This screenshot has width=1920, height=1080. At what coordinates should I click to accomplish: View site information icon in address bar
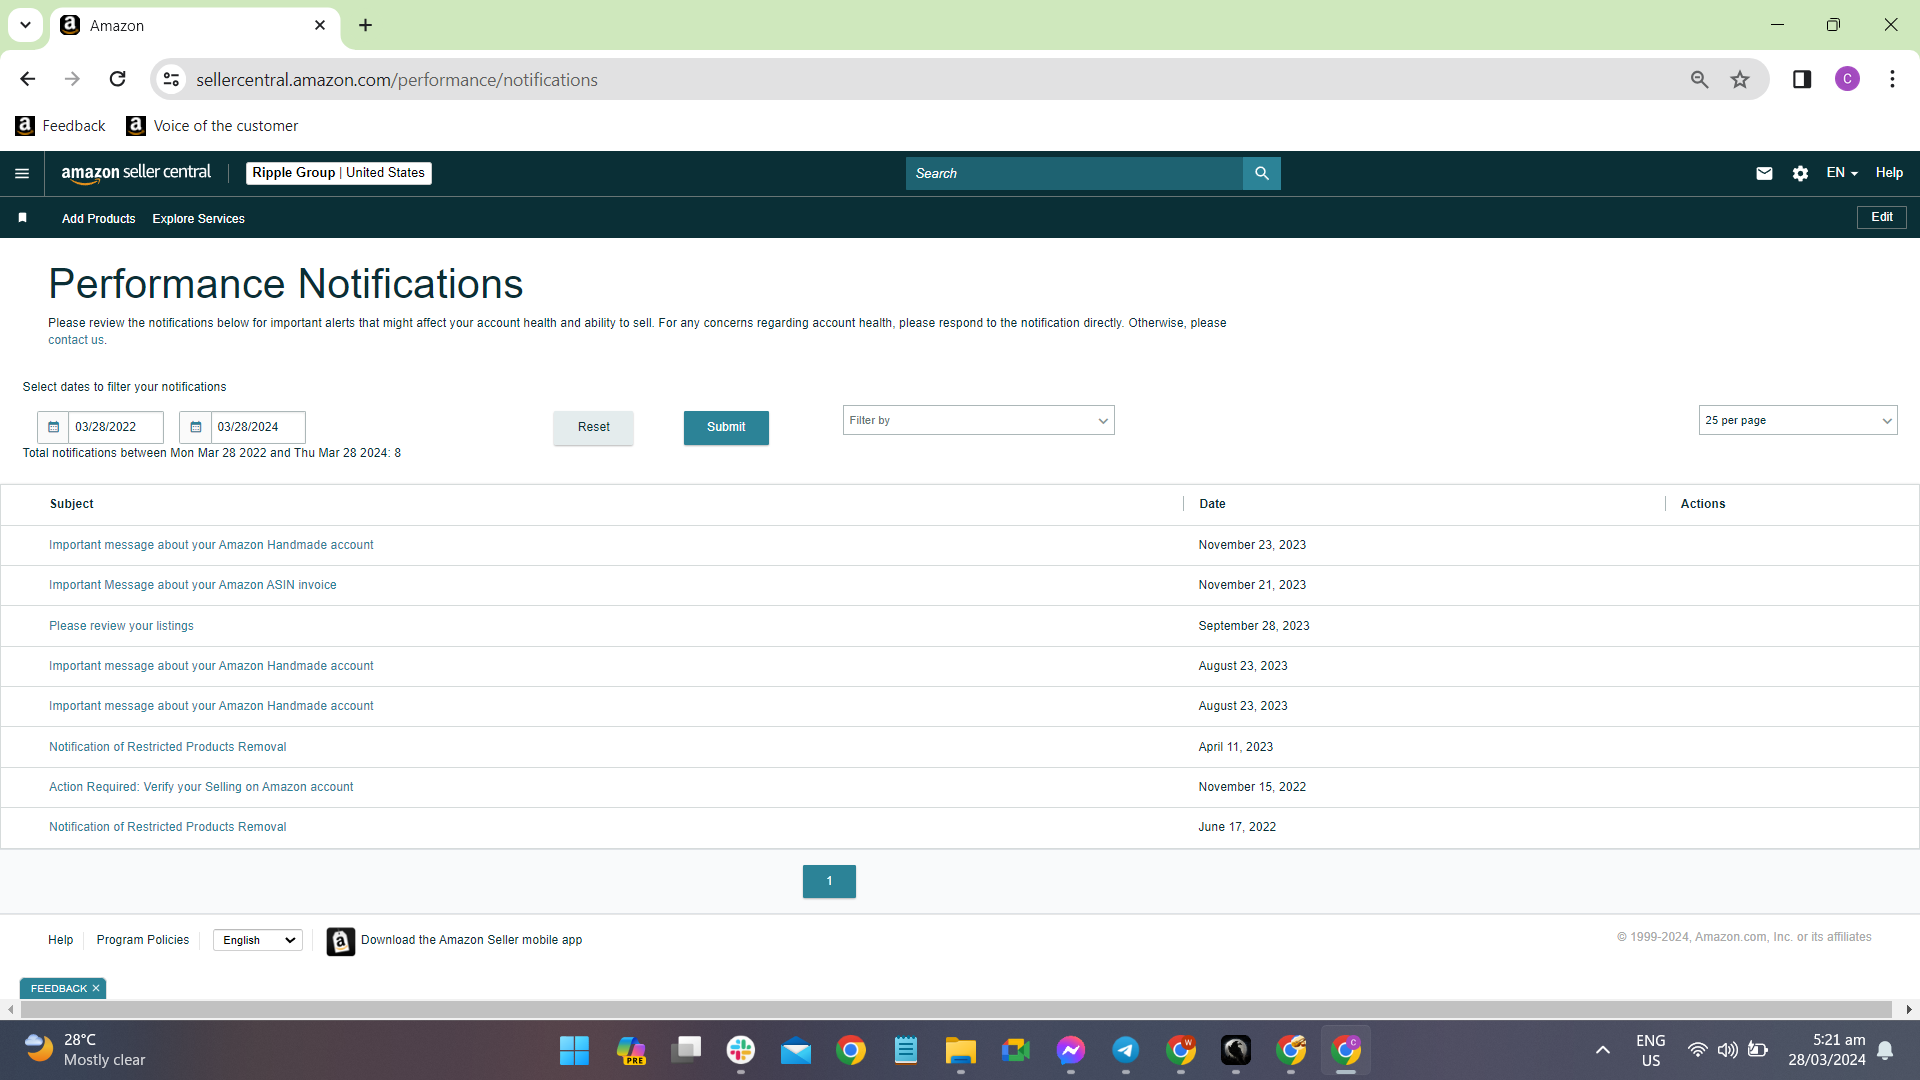pos(172,79)
